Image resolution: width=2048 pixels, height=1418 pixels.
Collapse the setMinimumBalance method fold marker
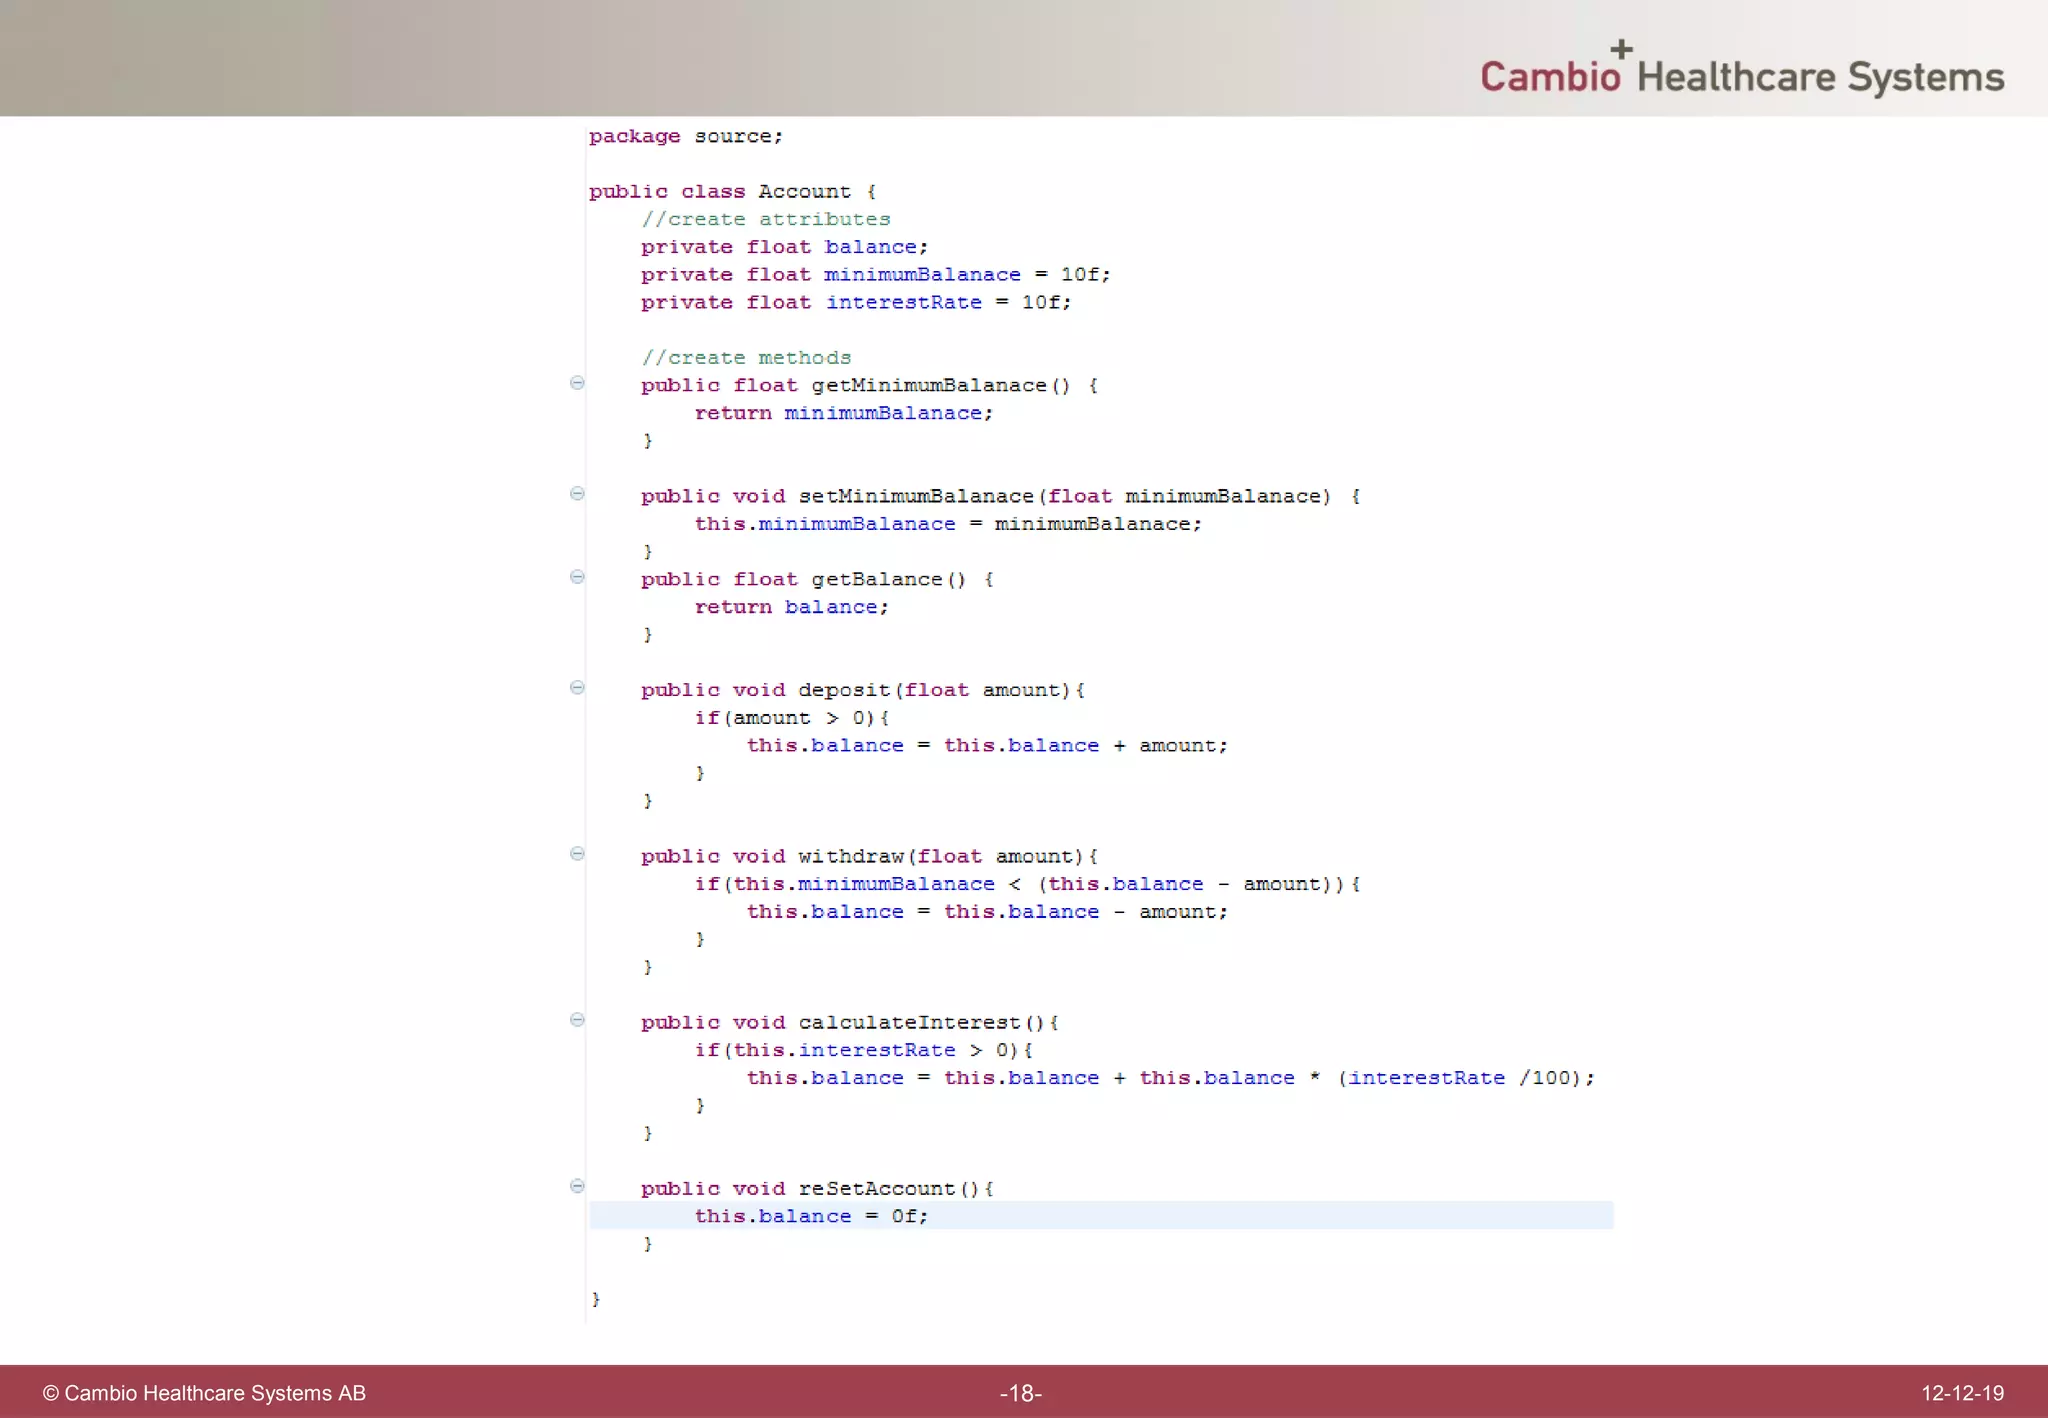[577, 494]
